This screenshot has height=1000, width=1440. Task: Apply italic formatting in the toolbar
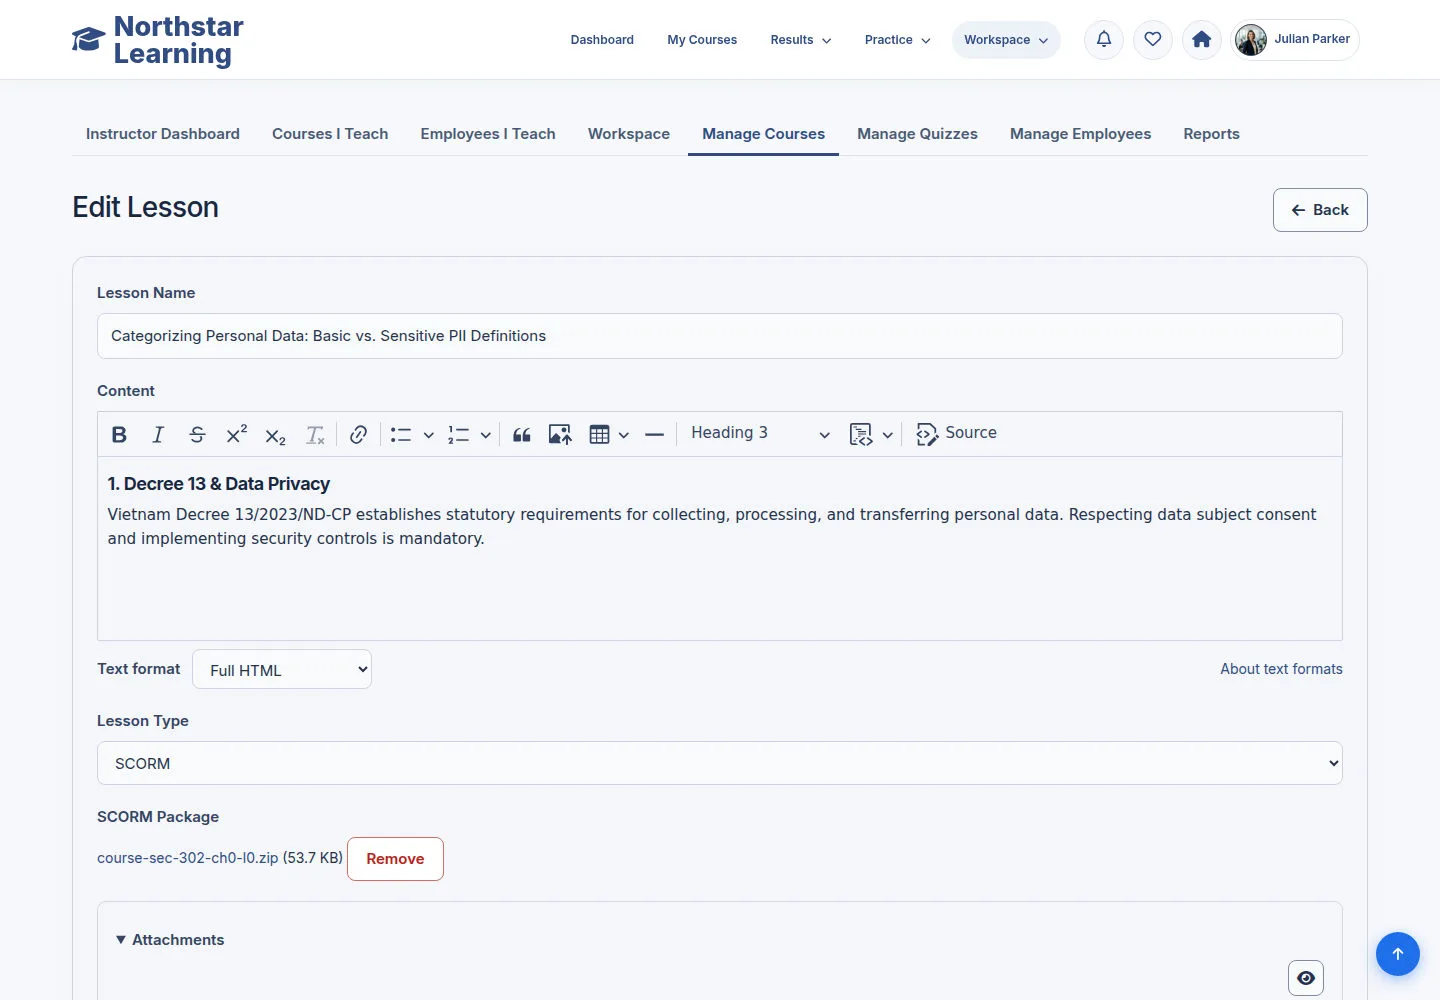tap(158, 434)
